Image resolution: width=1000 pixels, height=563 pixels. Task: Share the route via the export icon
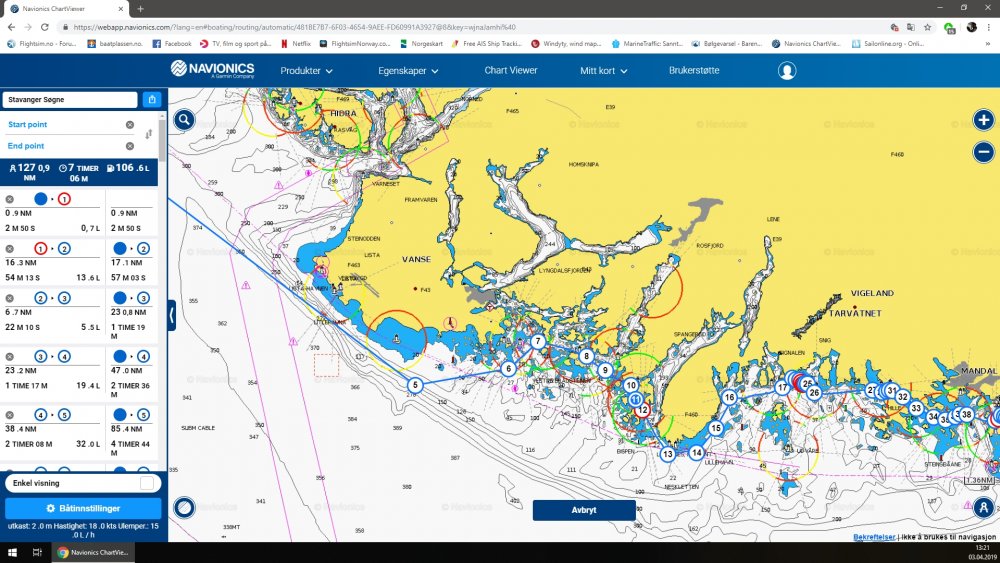click(152, 99)
